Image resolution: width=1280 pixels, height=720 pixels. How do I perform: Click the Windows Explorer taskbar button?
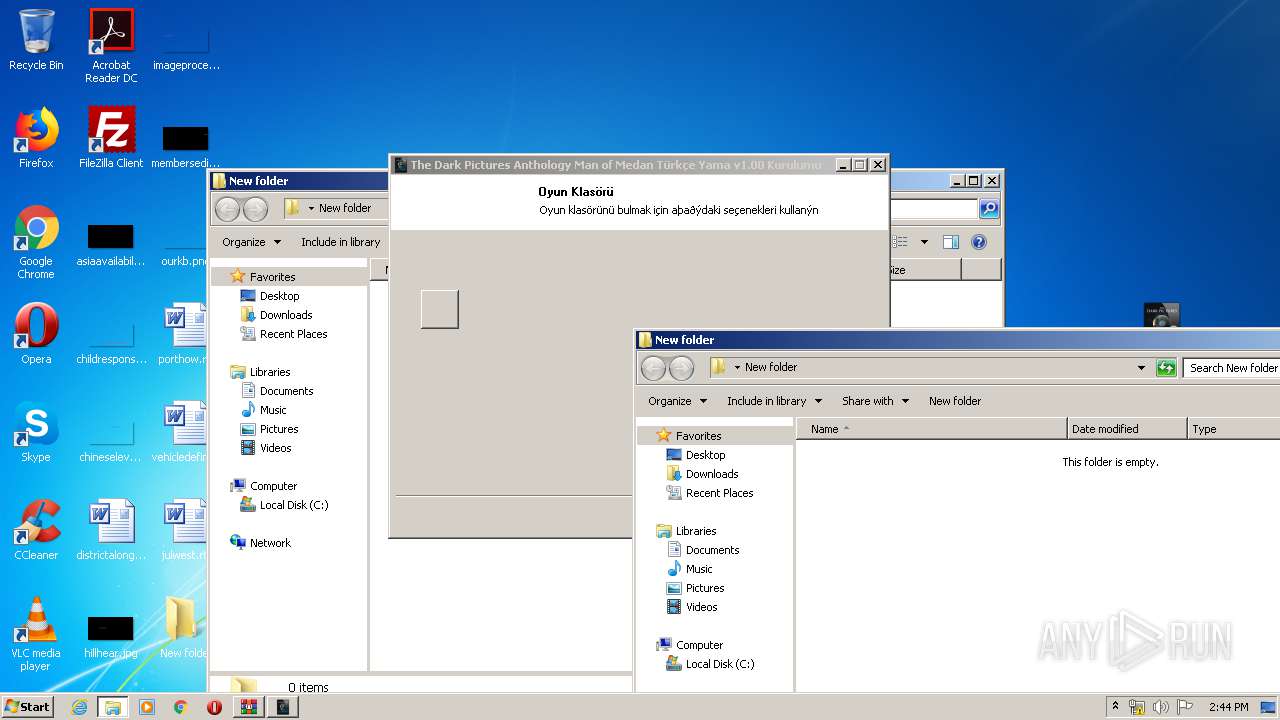(113, 707)
